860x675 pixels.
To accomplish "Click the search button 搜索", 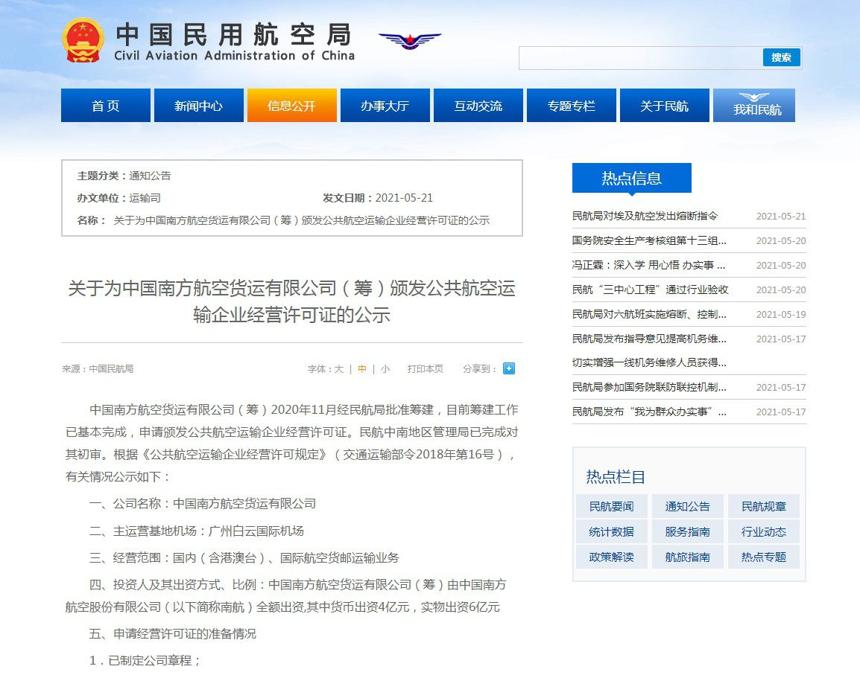I will pyautogui.click(x=781, y=58).
